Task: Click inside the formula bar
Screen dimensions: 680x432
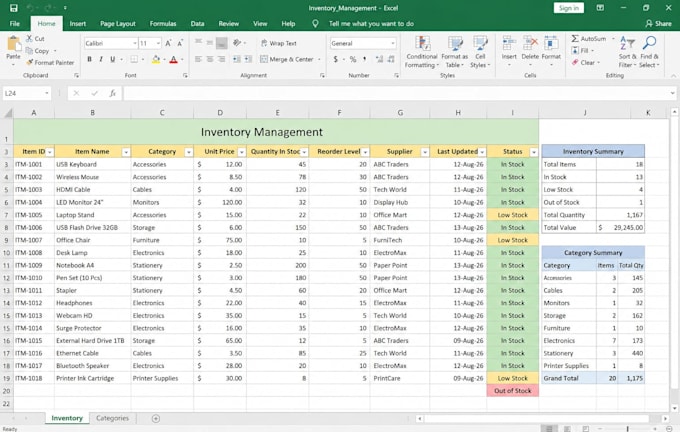Action: coord(397,93)
